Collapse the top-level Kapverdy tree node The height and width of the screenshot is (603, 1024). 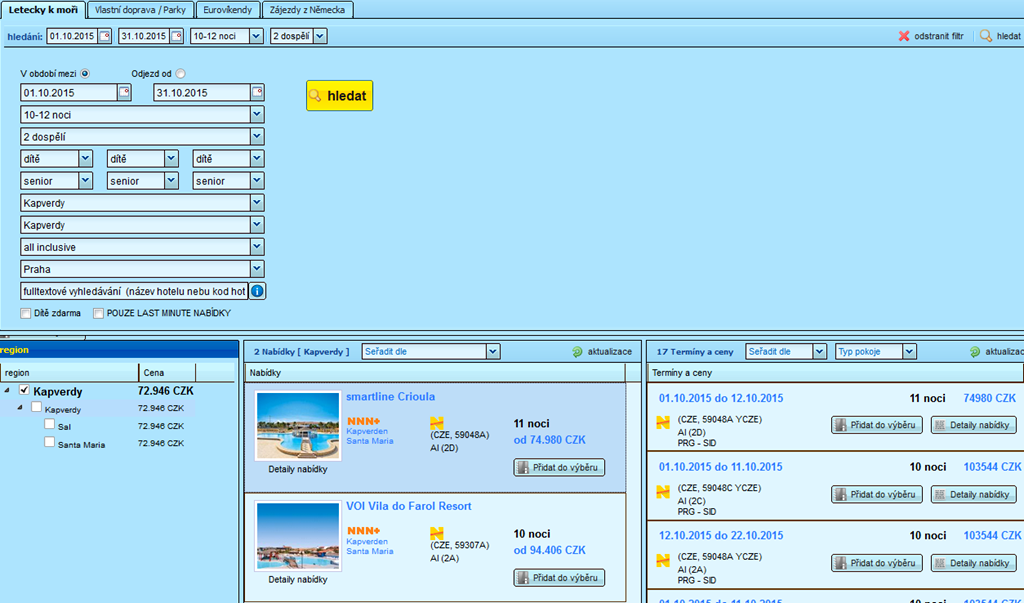(7, 391)
